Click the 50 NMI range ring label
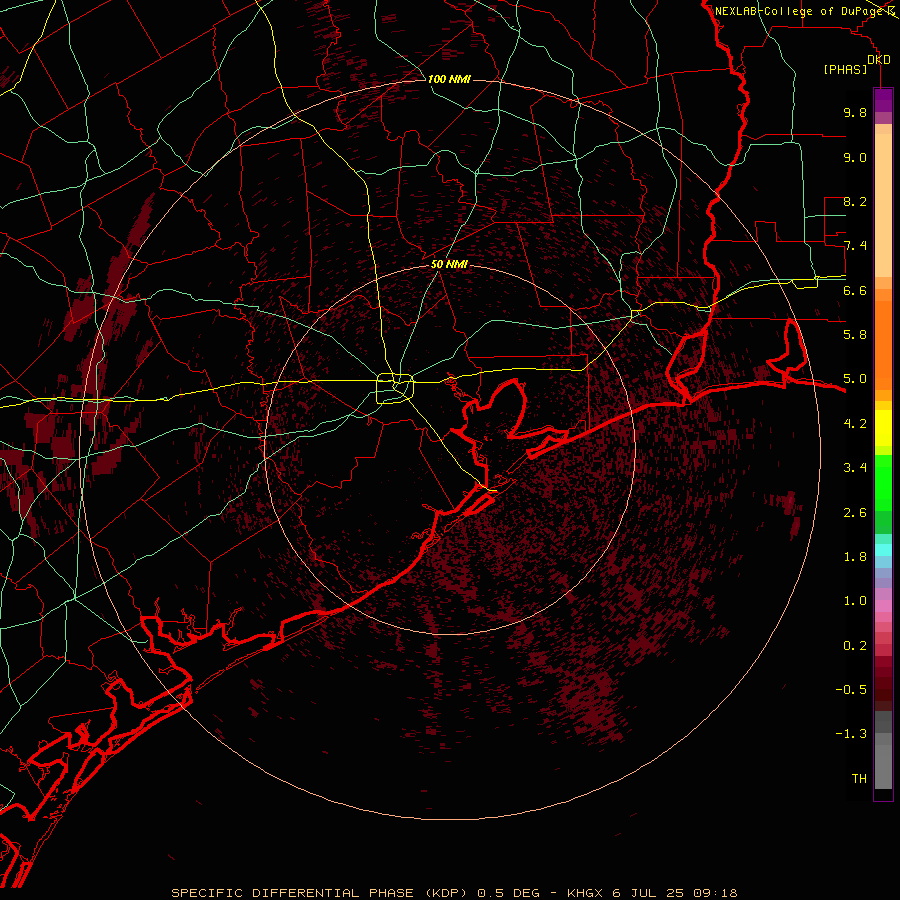Screen dimensions: 900x900 pyautogui.click(x=449, y=264)
